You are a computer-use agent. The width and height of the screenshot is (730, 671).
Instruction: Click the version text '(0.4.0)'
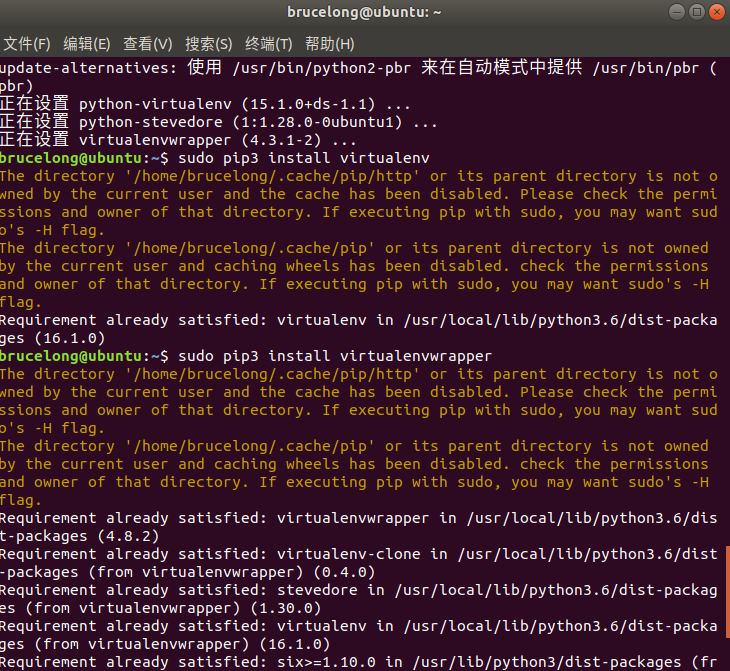coord(344,572)
